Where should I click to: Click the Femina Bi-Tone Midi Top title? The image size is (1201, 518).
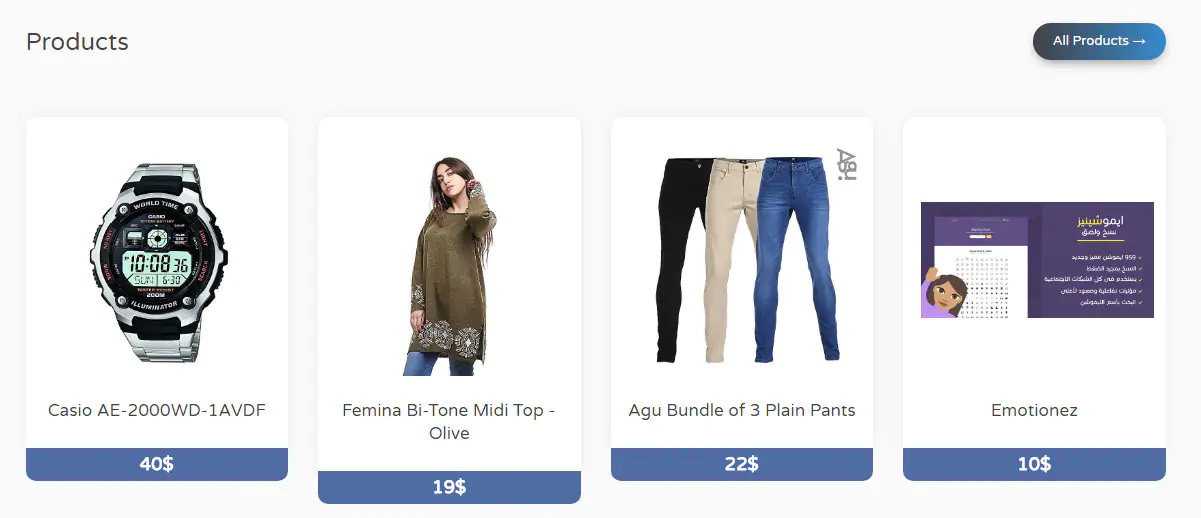pyautogui.click(x=449, y=421)
